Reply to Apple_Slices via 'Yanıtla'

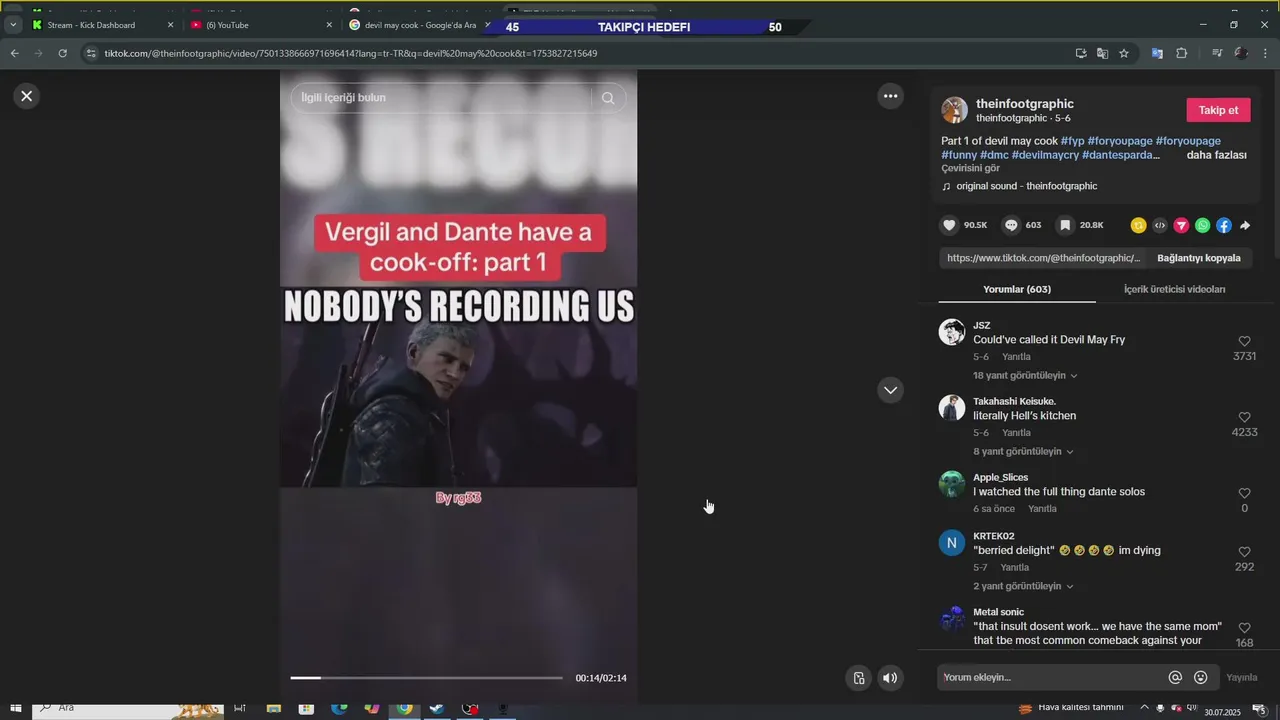1042,509
